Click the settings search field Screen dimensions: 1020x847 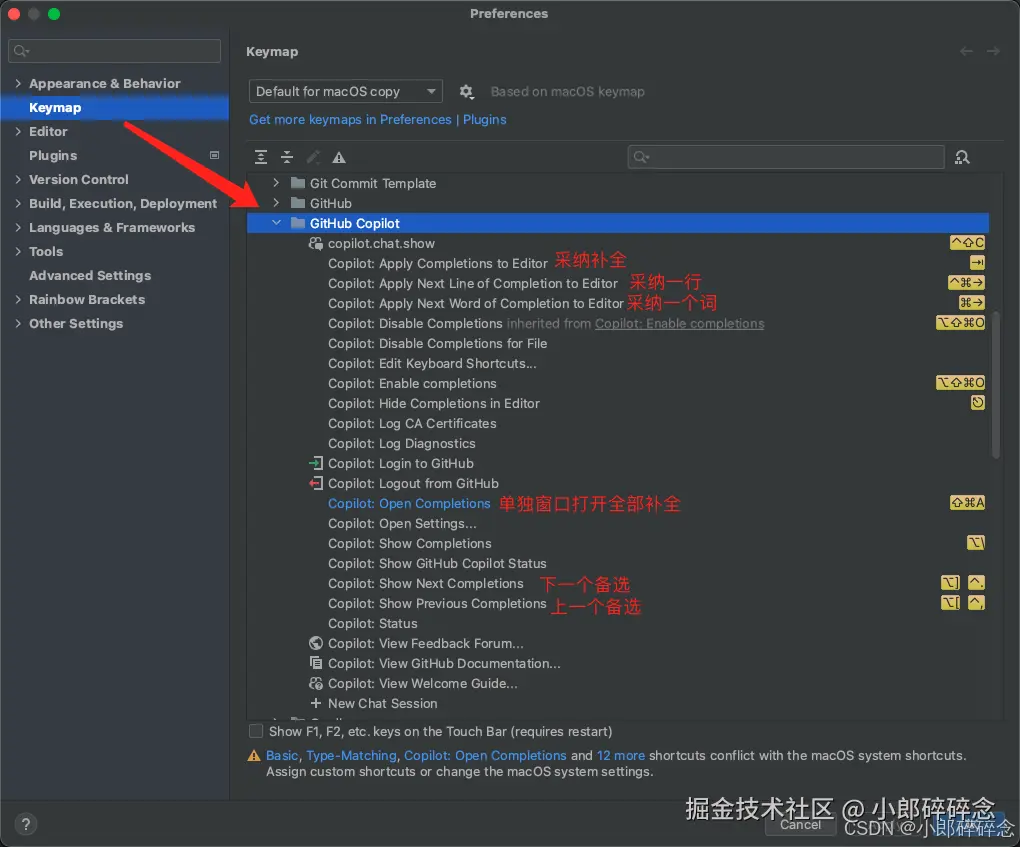pos(114,51)
